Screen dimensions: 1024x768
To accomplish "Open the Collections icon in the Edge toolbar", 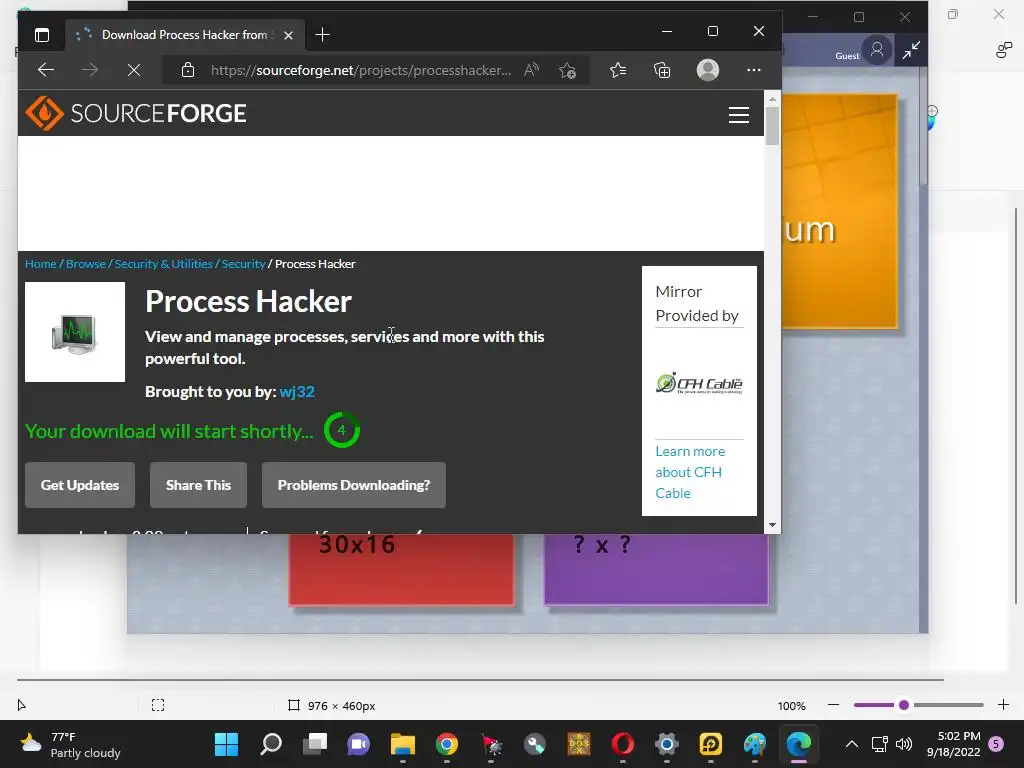I will (662, 70).
